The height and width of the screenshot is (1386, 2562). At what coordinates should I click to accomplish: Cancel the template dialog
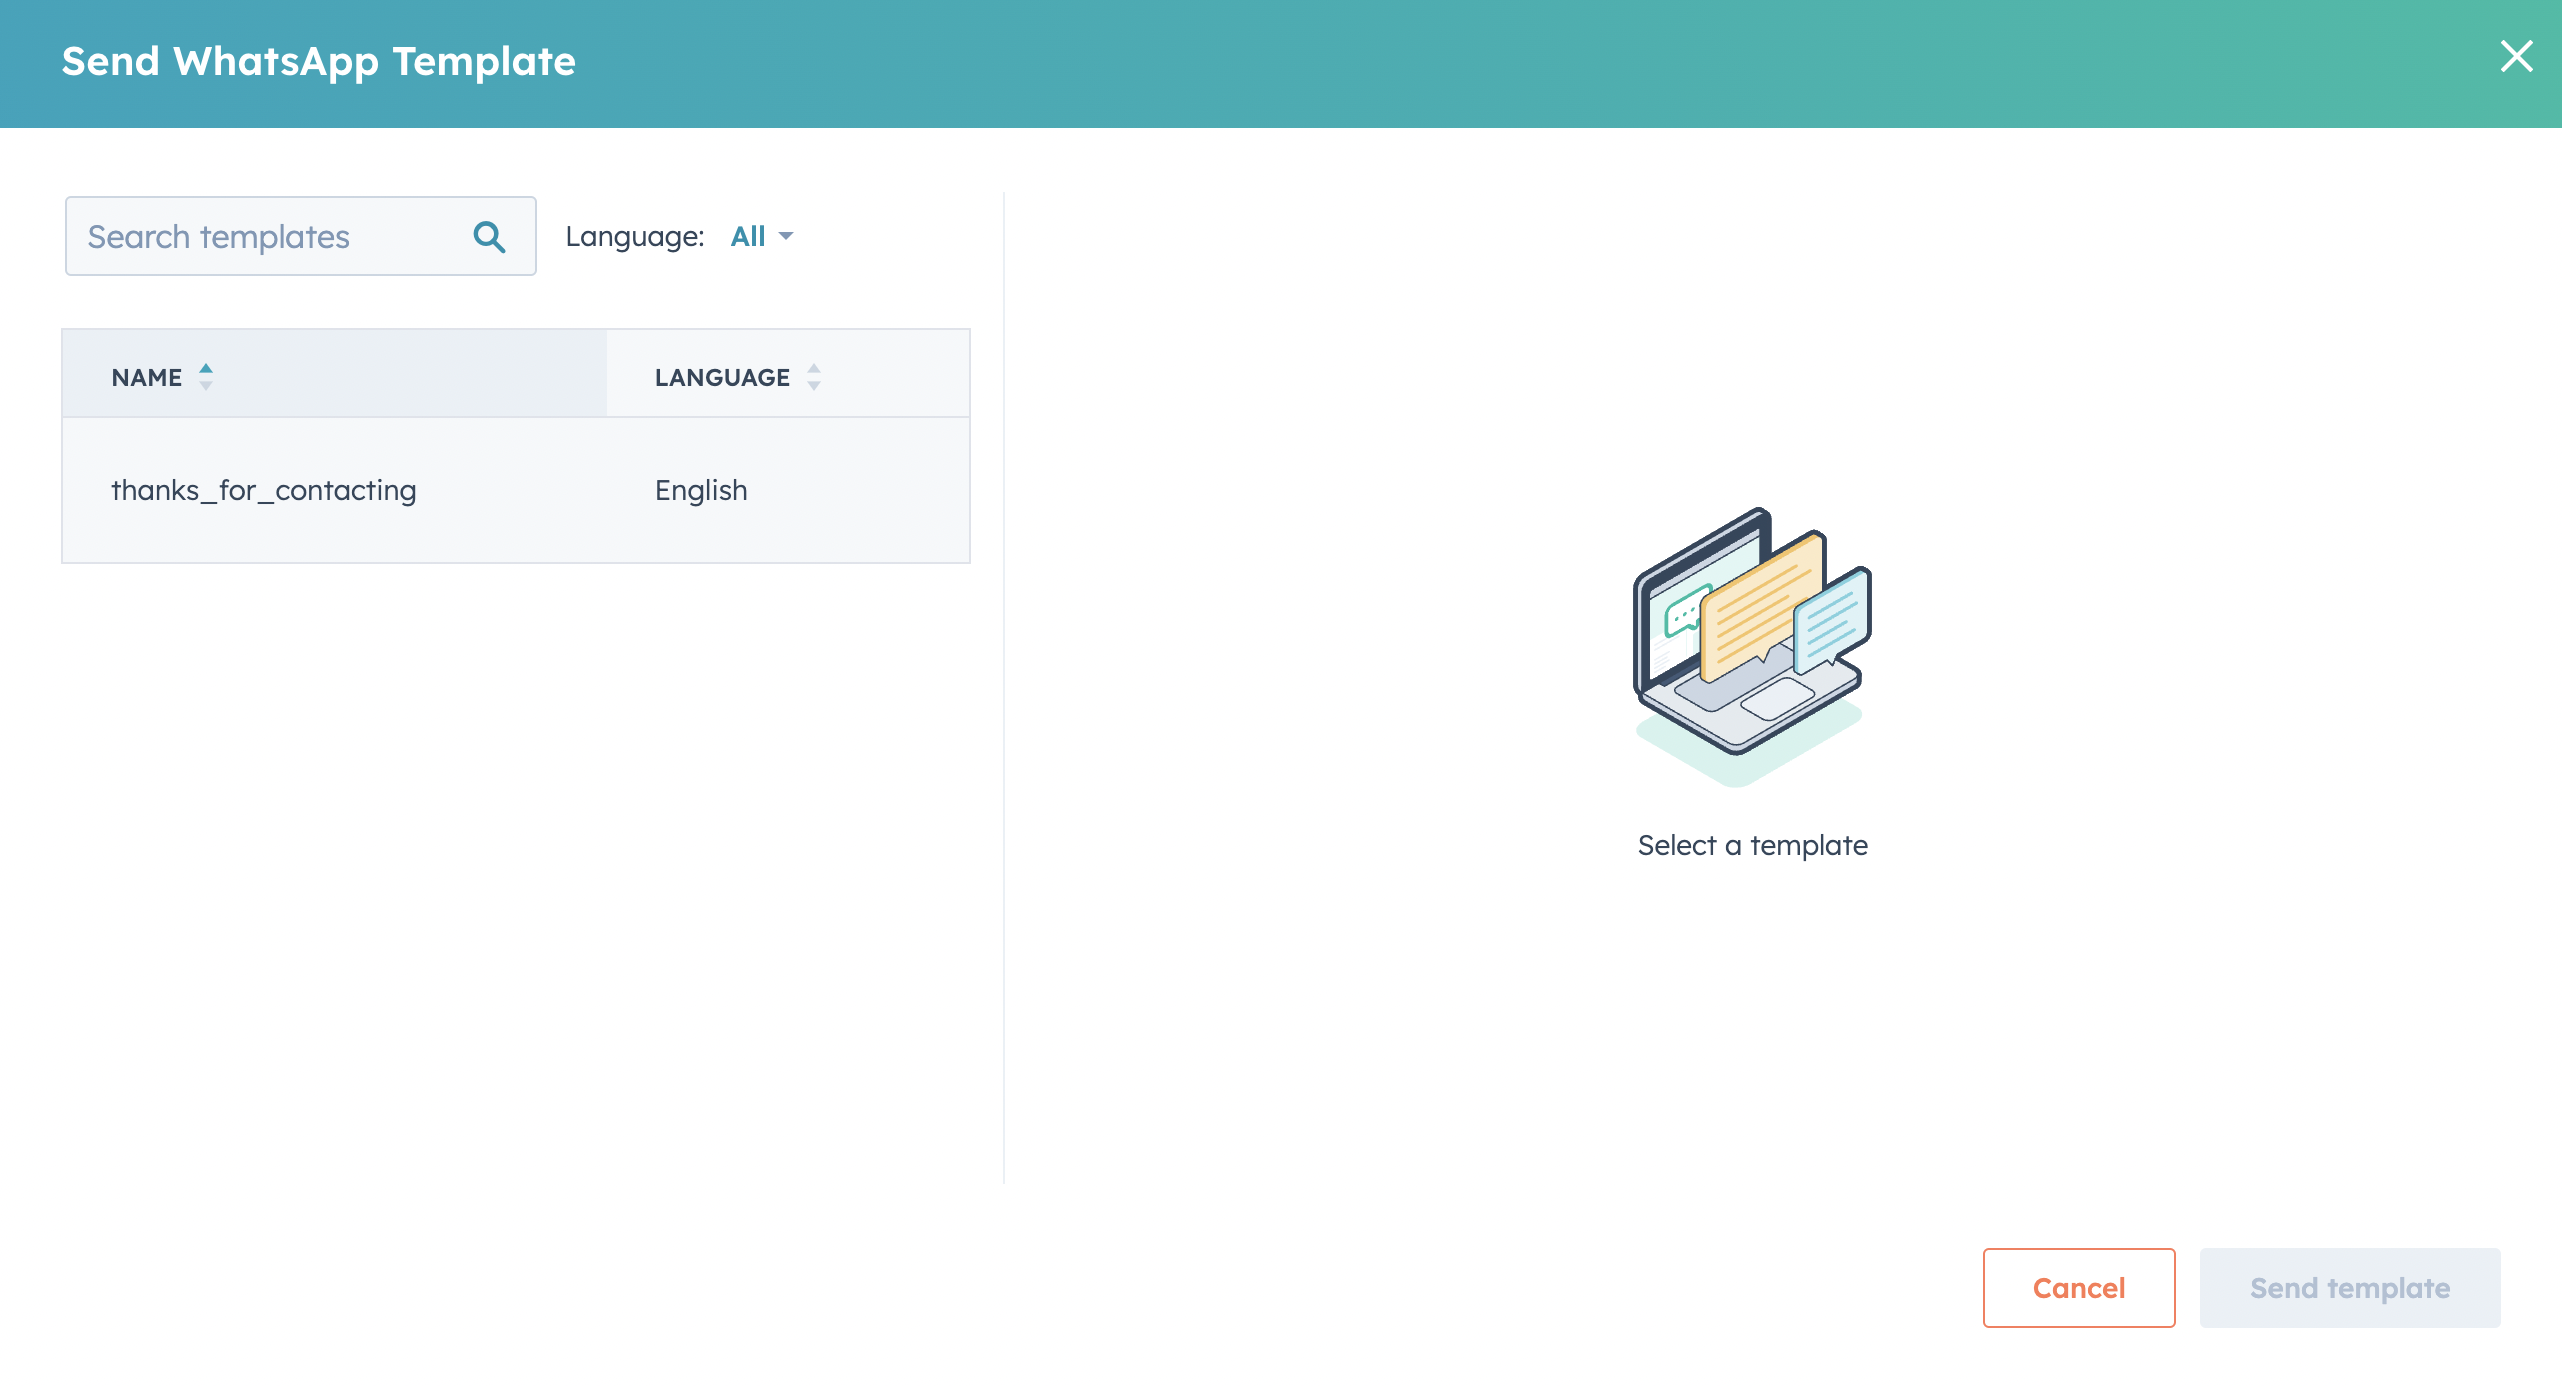click(x=2079, y=1288)
